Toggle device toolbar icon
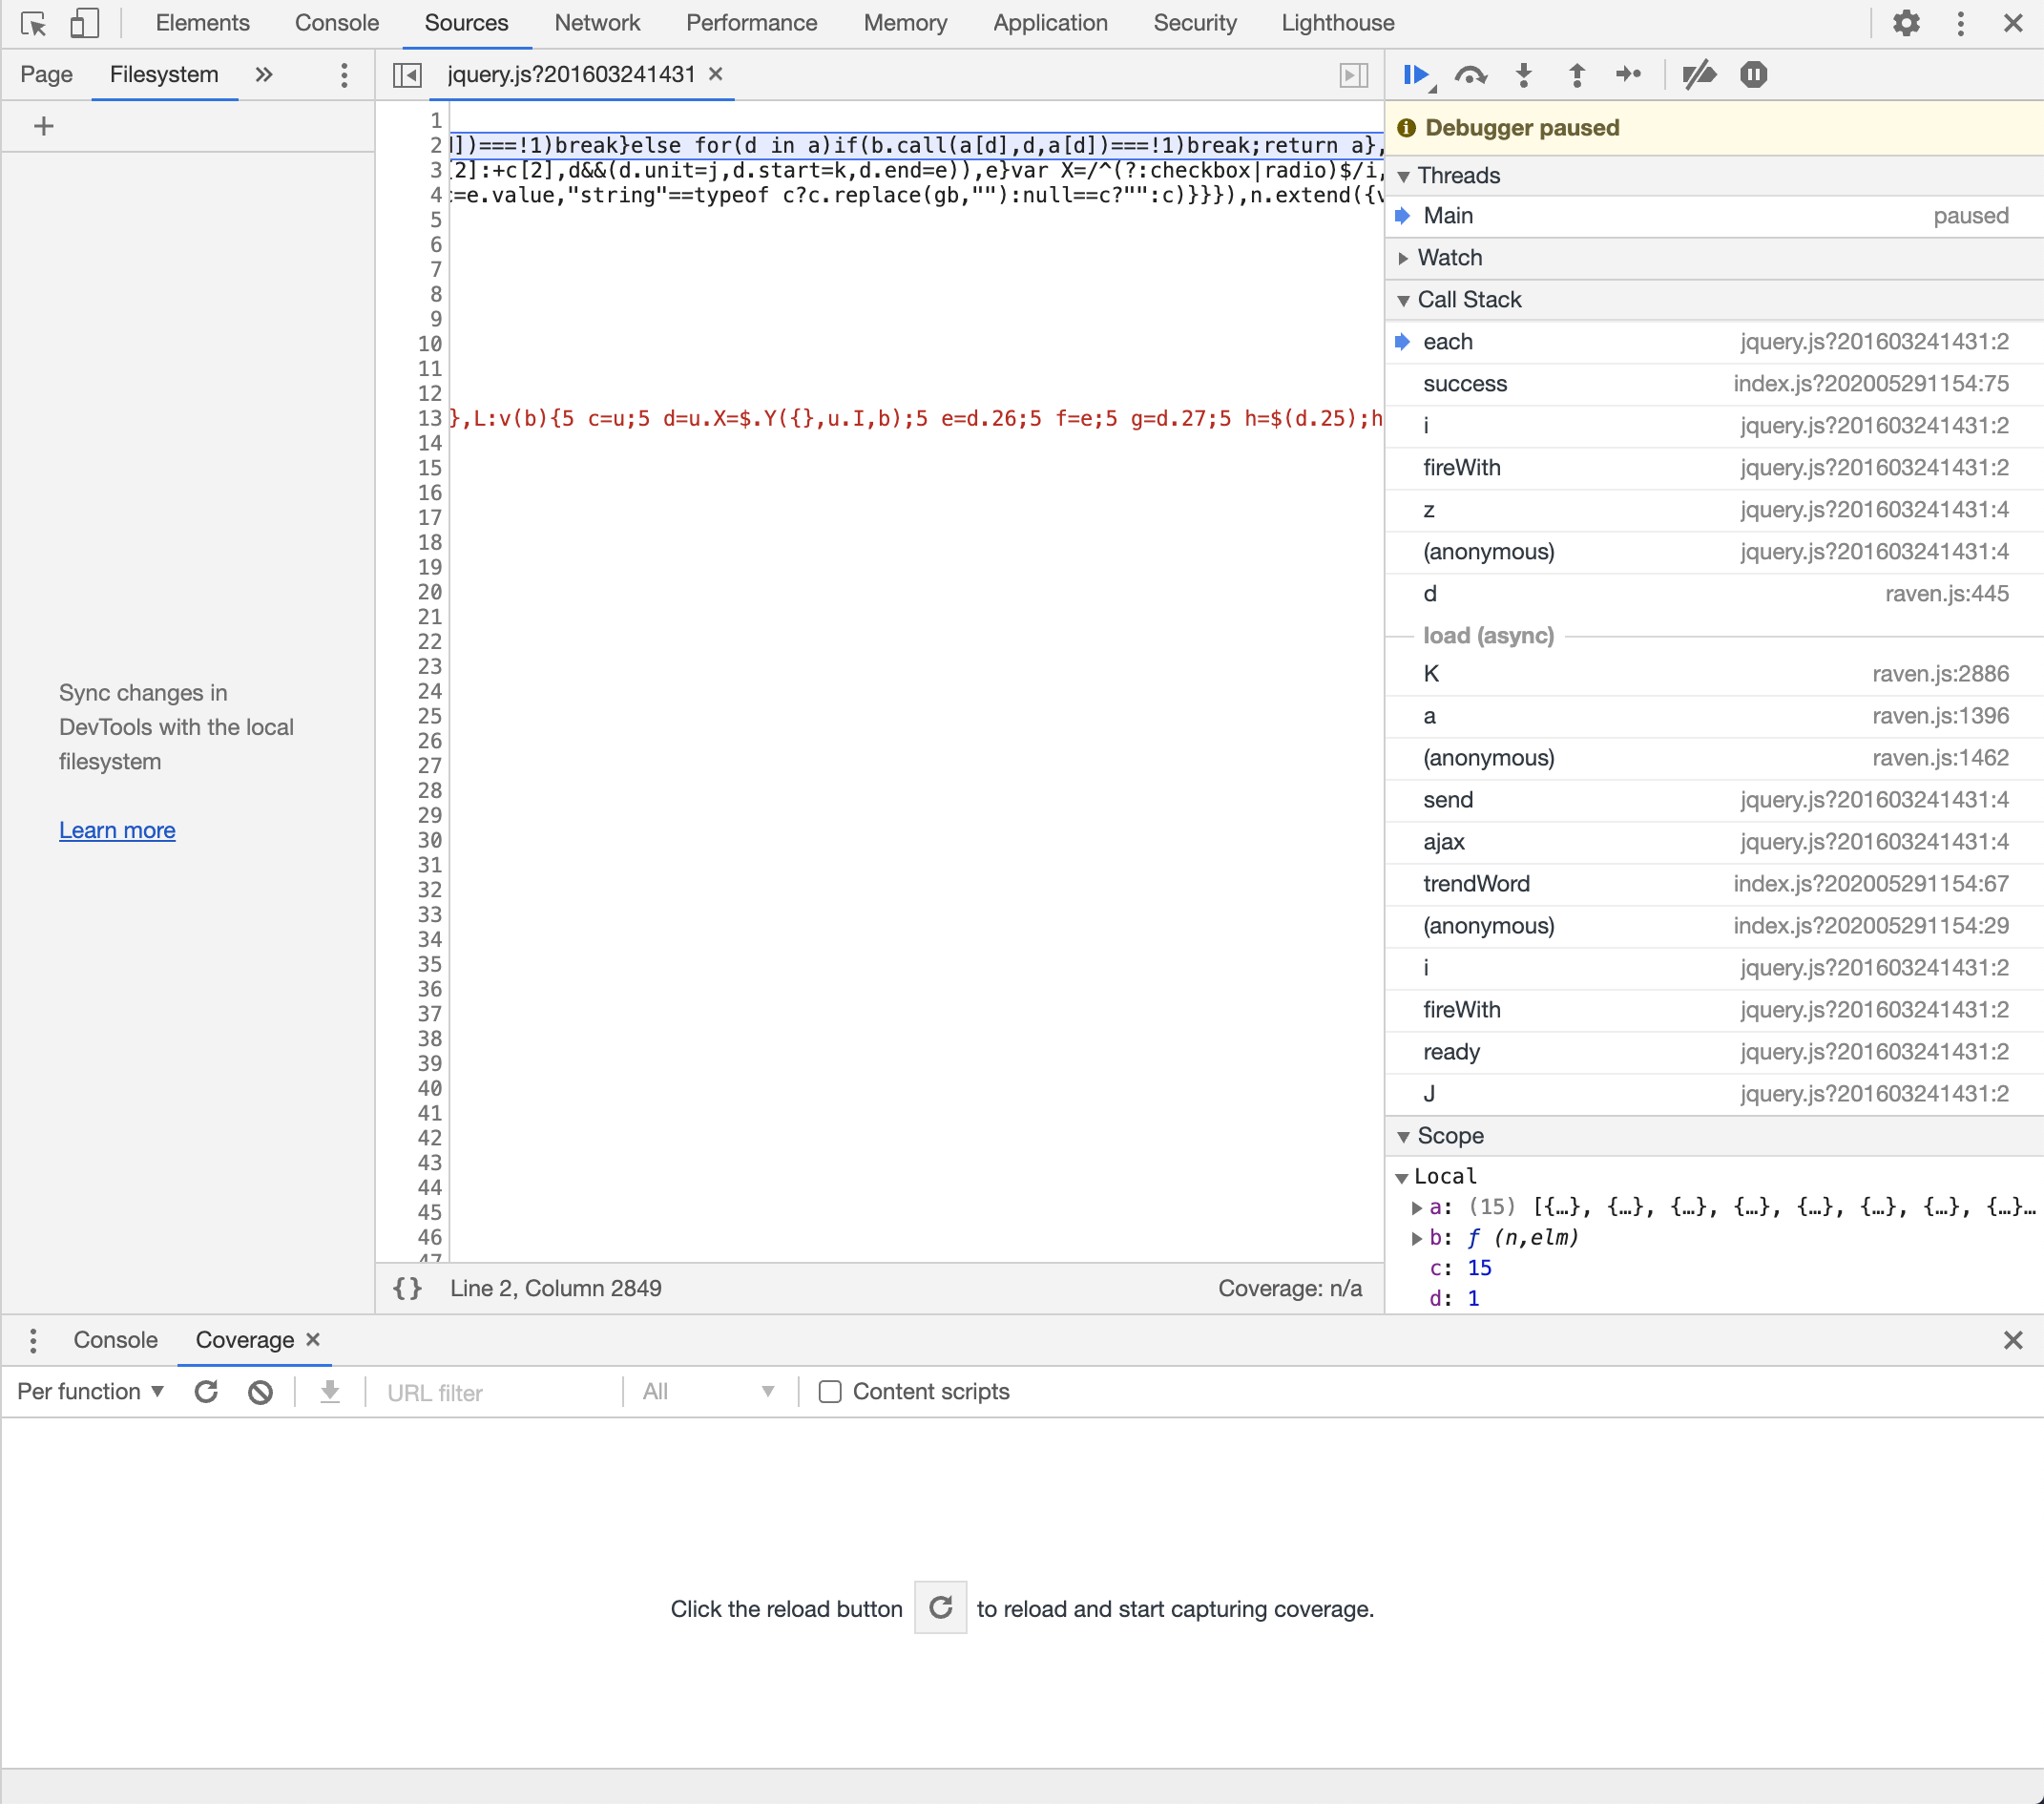The height and width of the screenshot is (1804, 2044). [84, 23]
